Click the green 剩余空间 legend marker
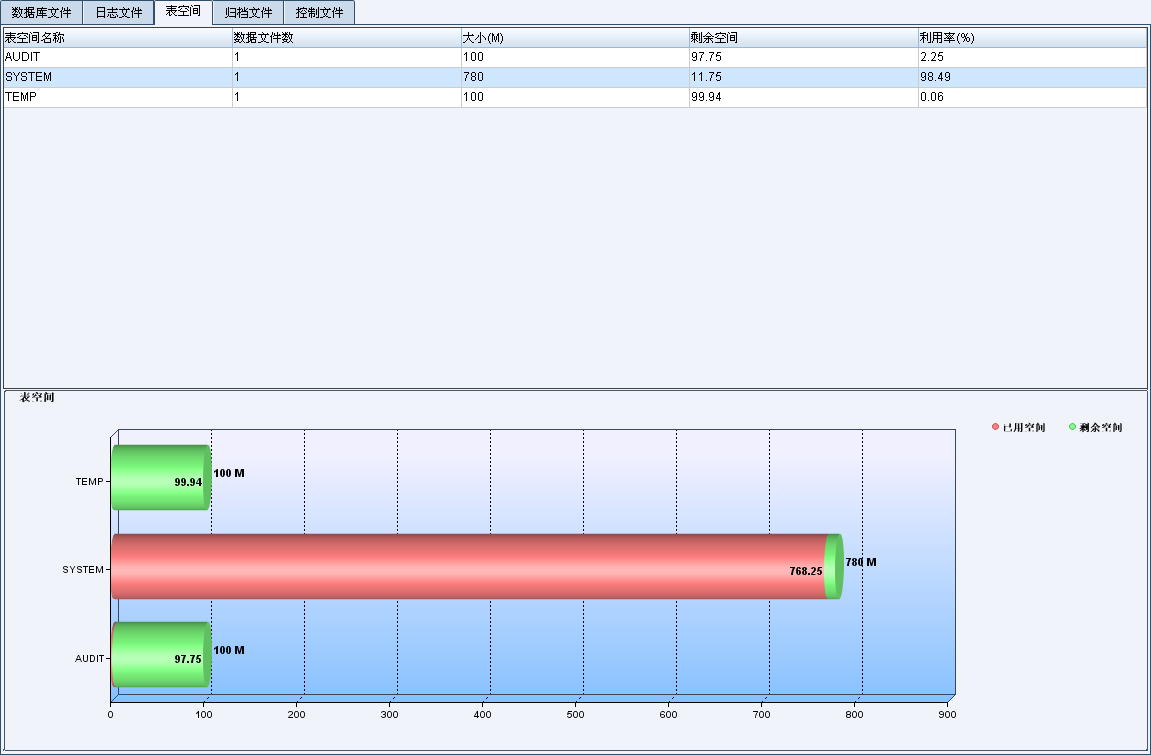 pyautogui.click(x=1073, y=427)
